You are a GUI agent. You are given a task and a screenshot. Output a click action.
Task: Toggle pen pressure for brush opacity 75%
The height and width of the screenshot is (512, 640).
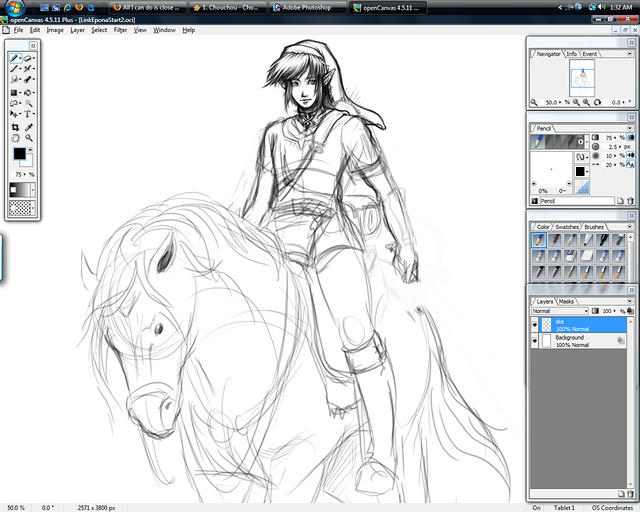click(x=631, y=138)
